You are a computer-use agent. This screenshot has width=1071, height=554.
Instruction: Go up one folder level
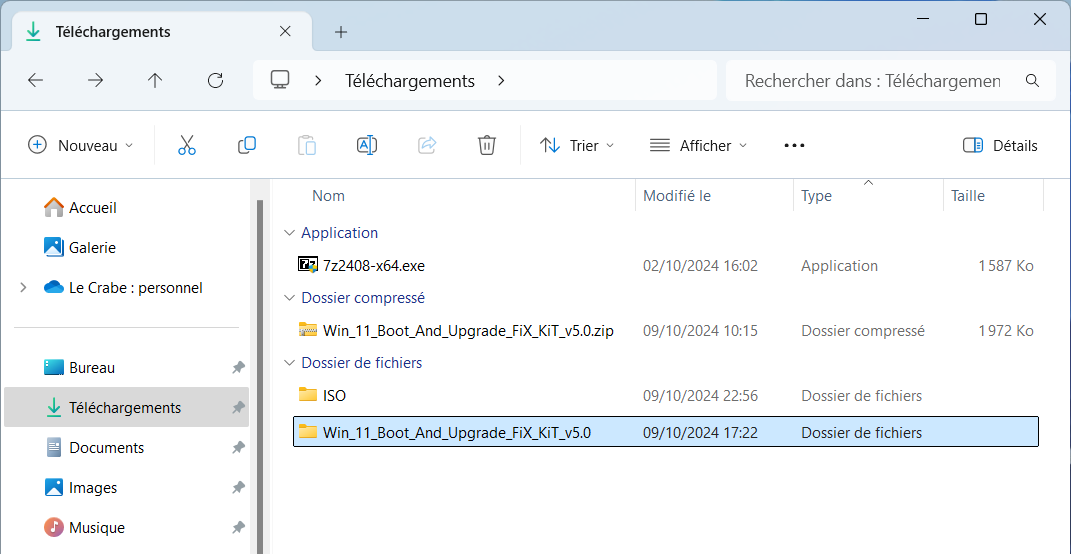[x=155, y=81]
